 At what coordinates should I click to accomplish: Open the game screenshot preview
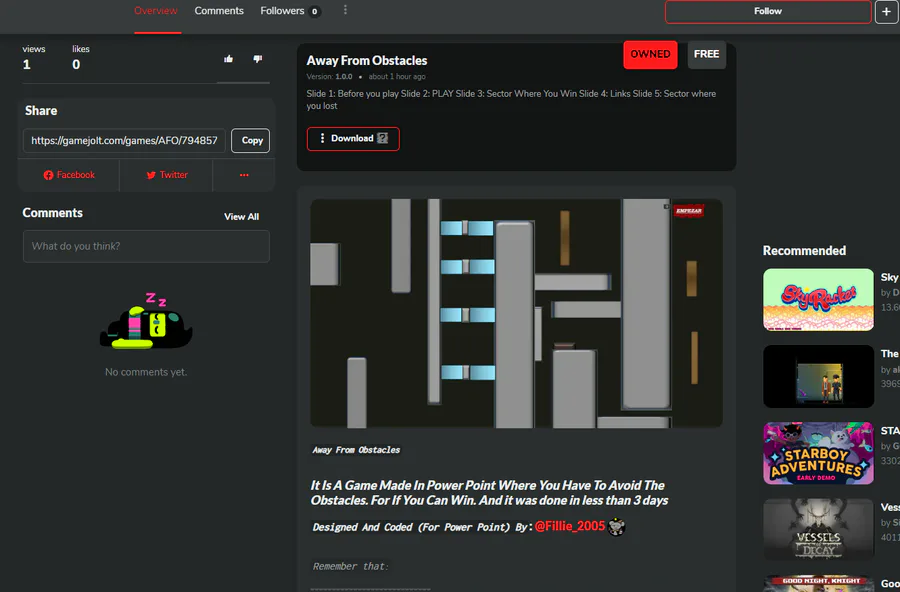pyautogui.click(x=516, y=313)
